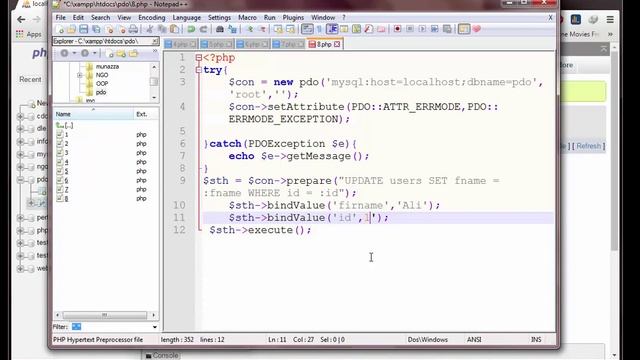The height and width of the screenshot is (360, 640).
Task: Click the Print toolbar icon
Action: (133, 29)
